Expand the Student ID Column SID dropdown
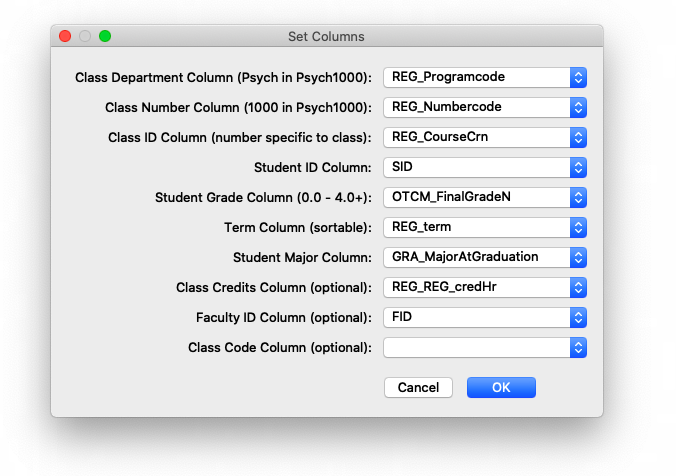The image size is (676, 476). (485, 167)
